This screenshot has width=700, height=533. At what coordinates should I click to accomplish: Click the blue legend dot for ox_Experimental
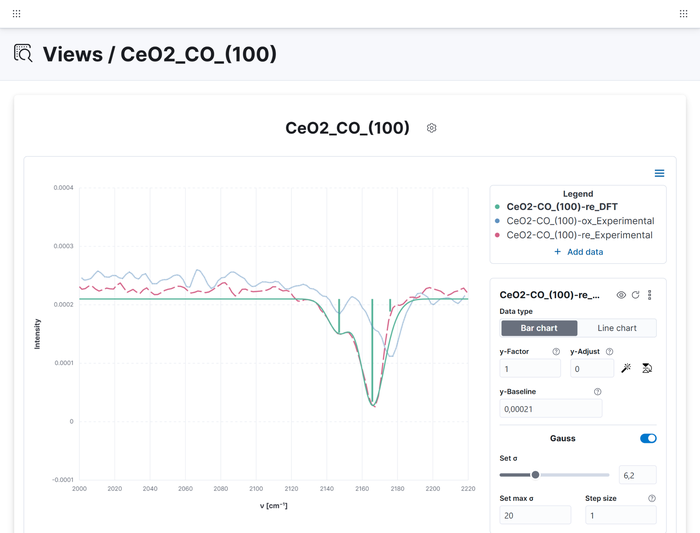497,221
